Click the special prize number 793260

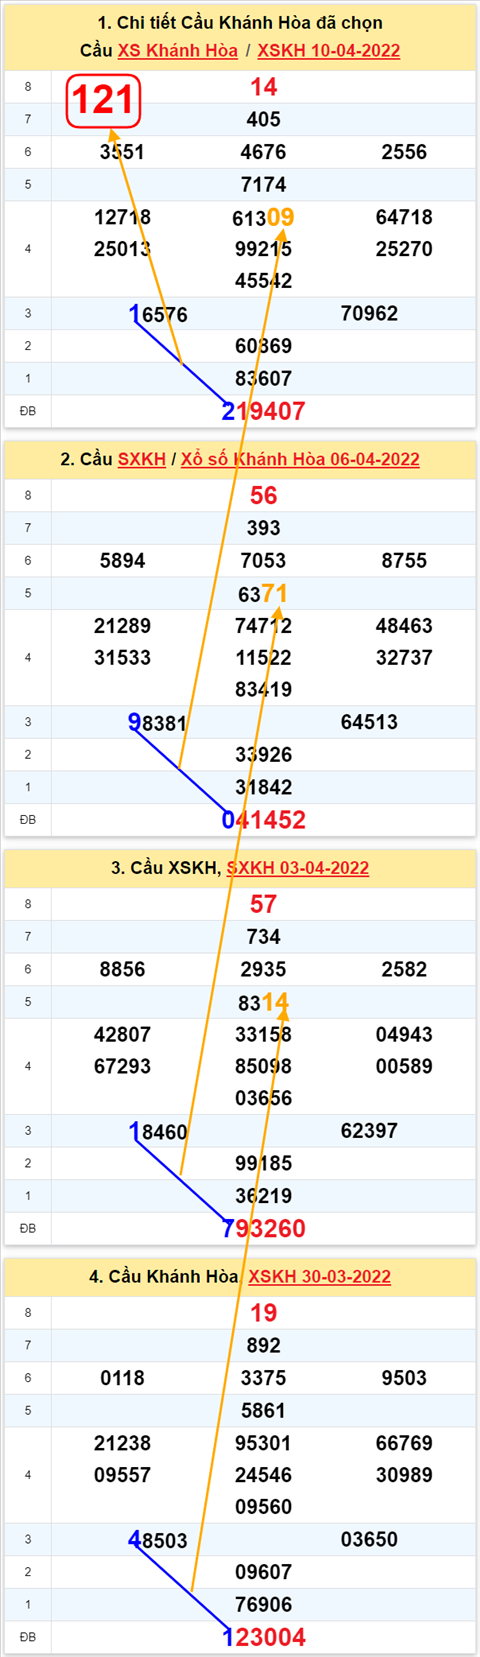point(264,1229)
